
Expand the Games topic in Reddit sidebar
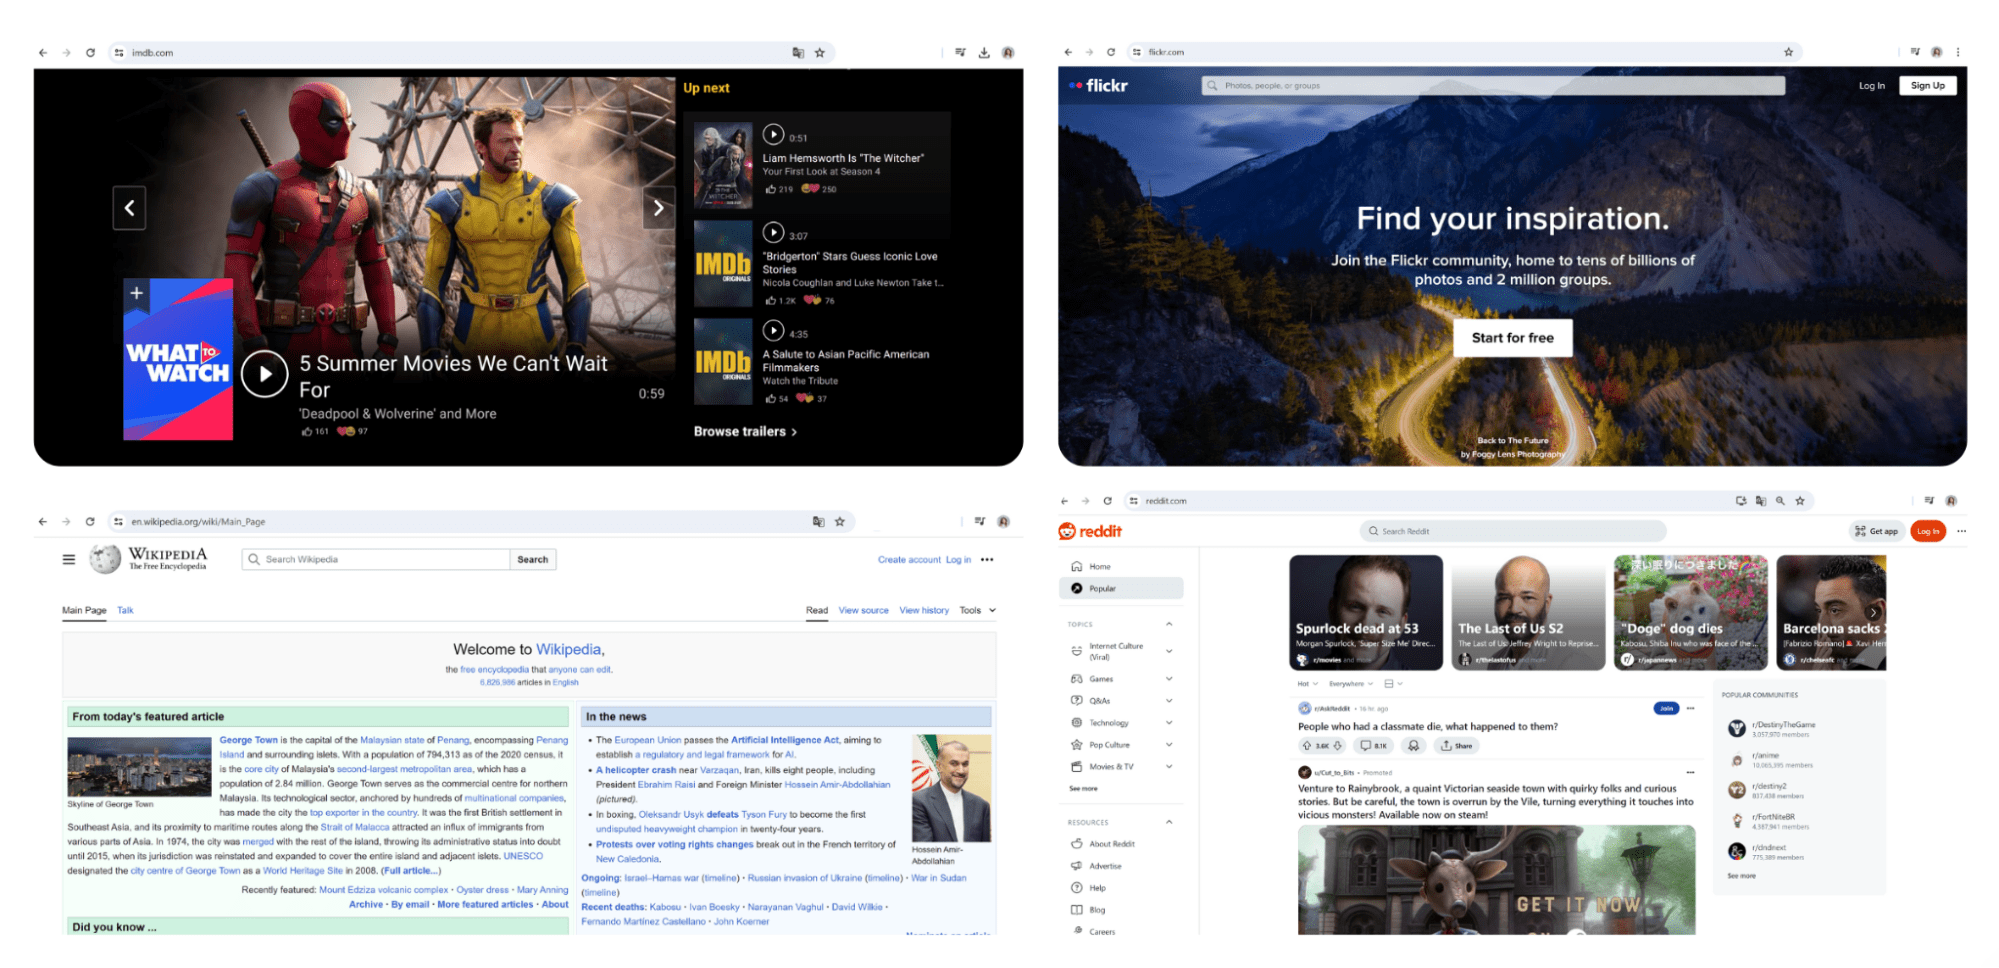(x=1169, y=679)
